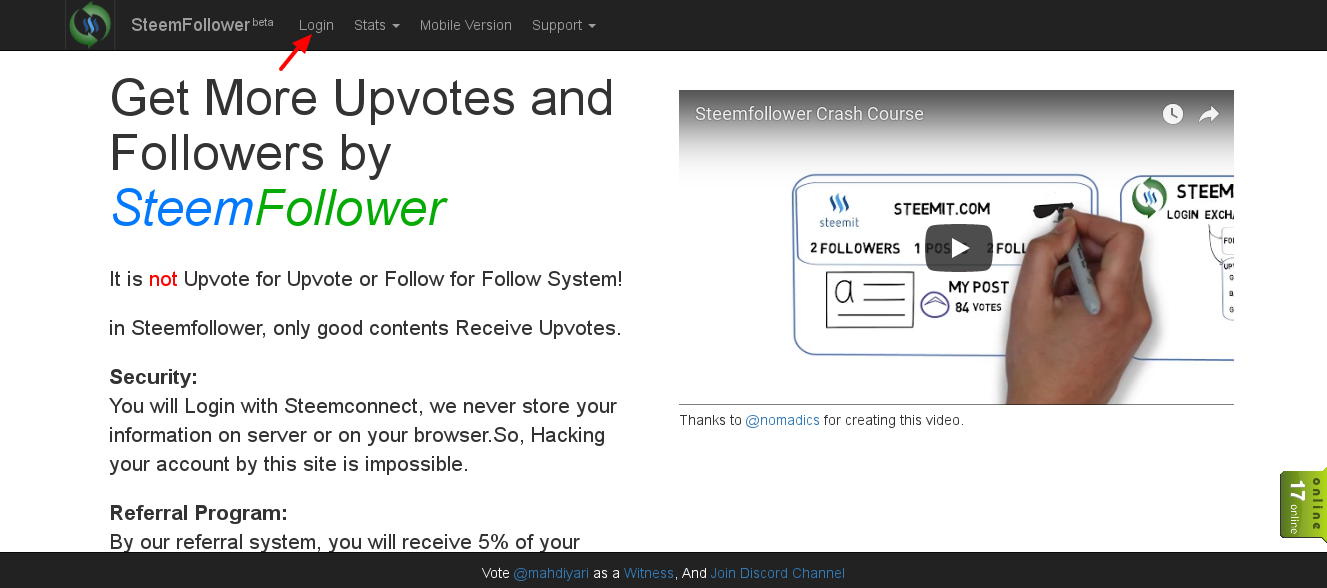This screenshot has height=588, width=1327.
Task: Click the green 17 online chat tab
Action: point(1303,504)
